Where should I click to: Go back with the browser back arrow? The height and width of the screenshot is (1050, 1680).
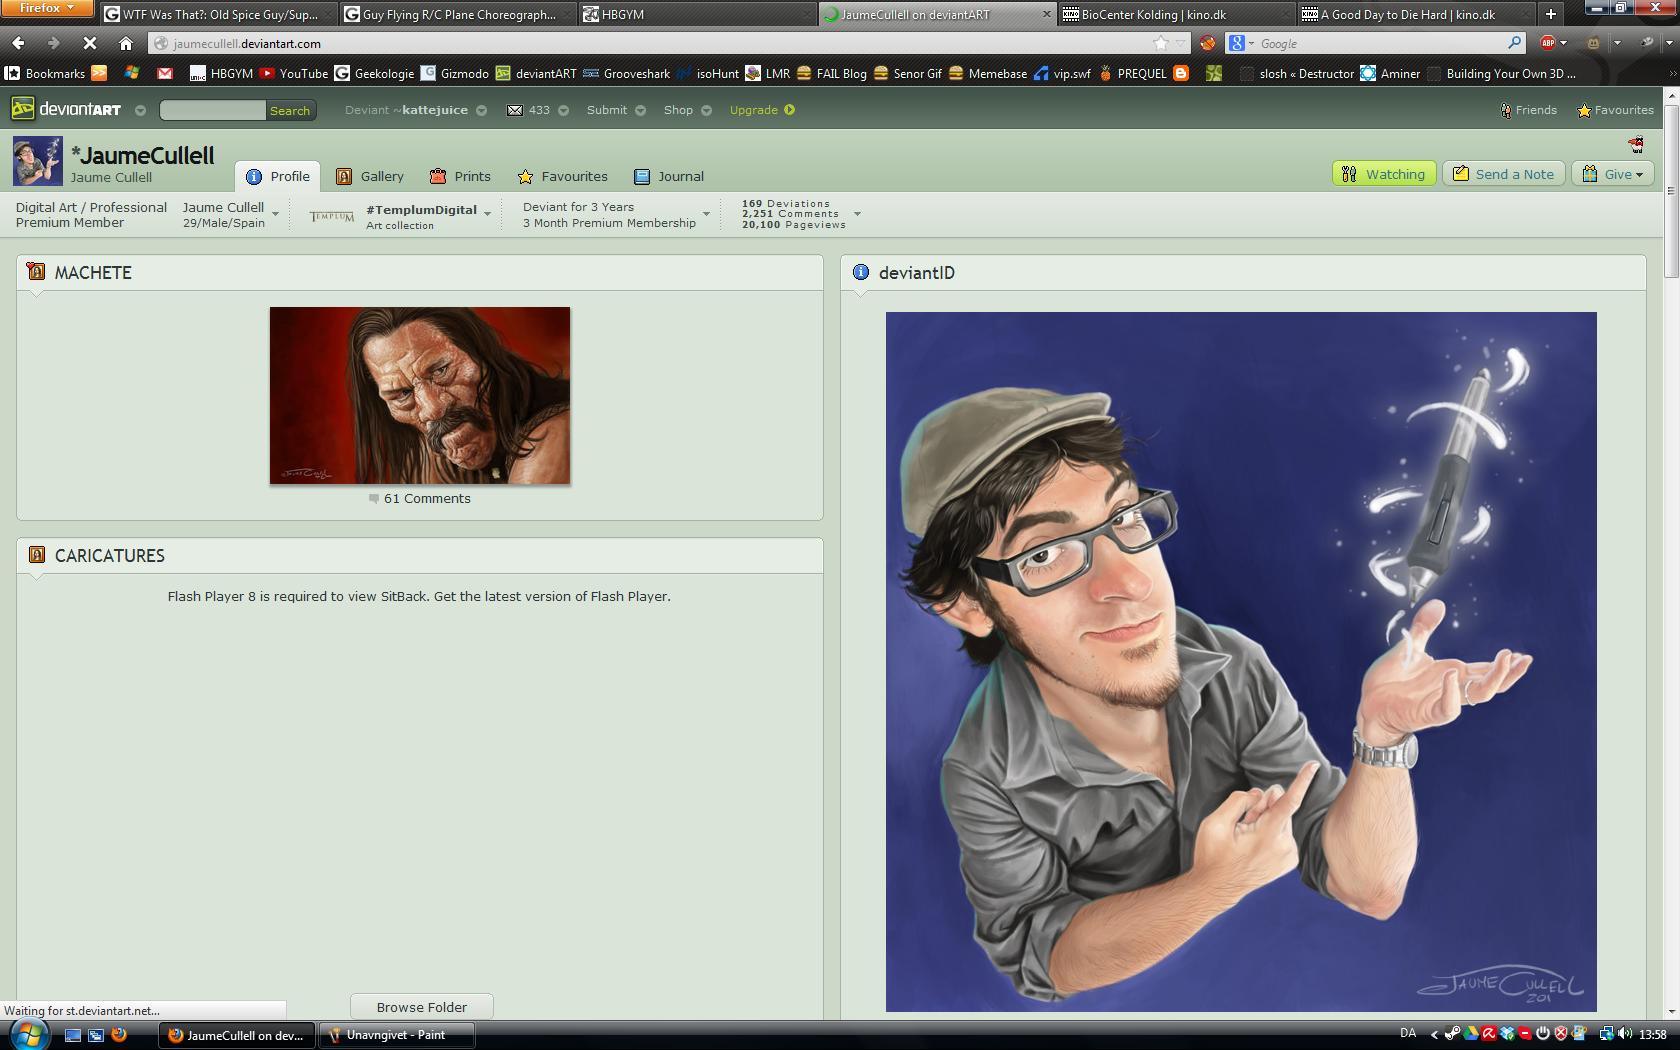pyautogui.click(x=18, y=43)
